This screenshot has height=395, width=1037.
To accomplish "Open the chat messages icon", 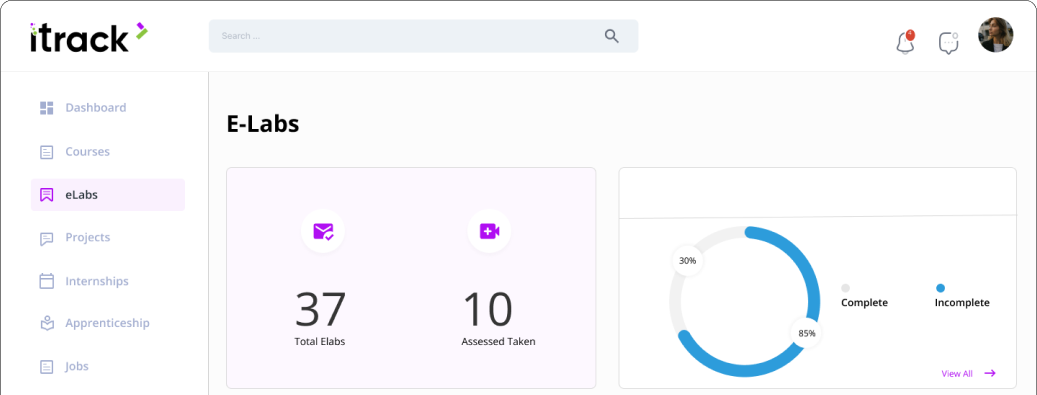I will point(948,43).
